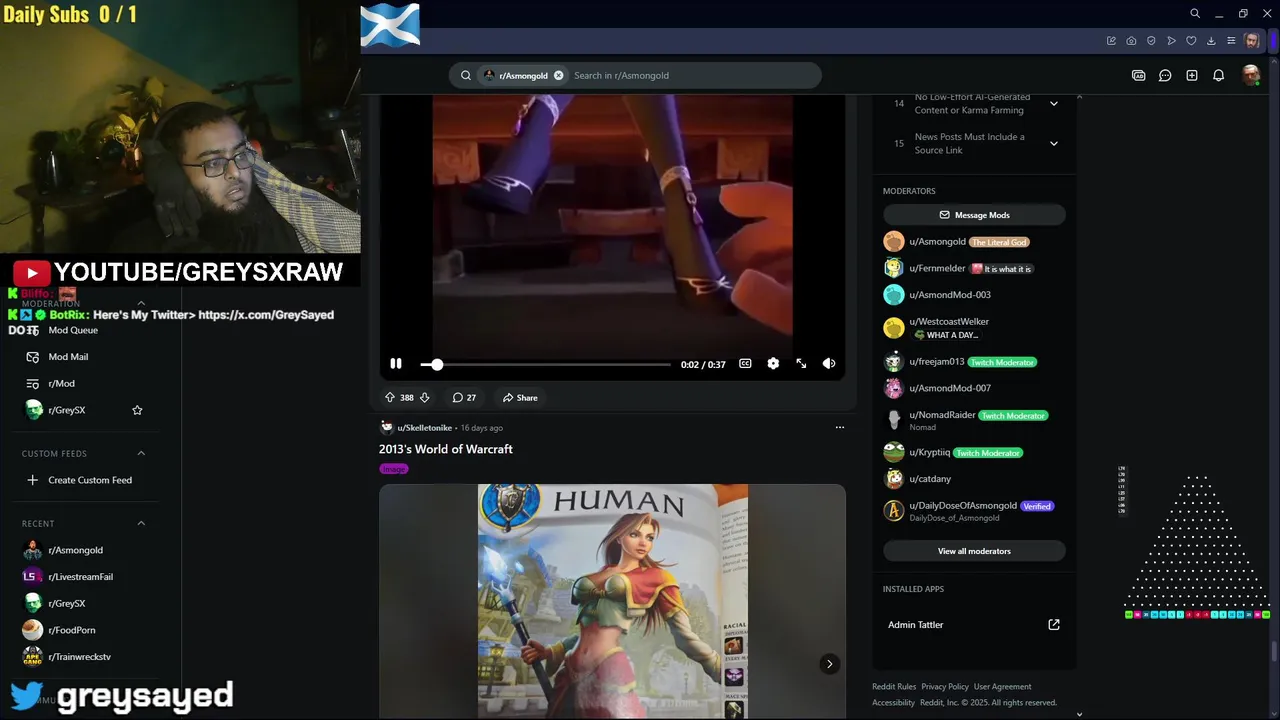This screenshot has height=720, width=1280.
Task: Open u/catdany moderator profile
Action: point(930,479)
